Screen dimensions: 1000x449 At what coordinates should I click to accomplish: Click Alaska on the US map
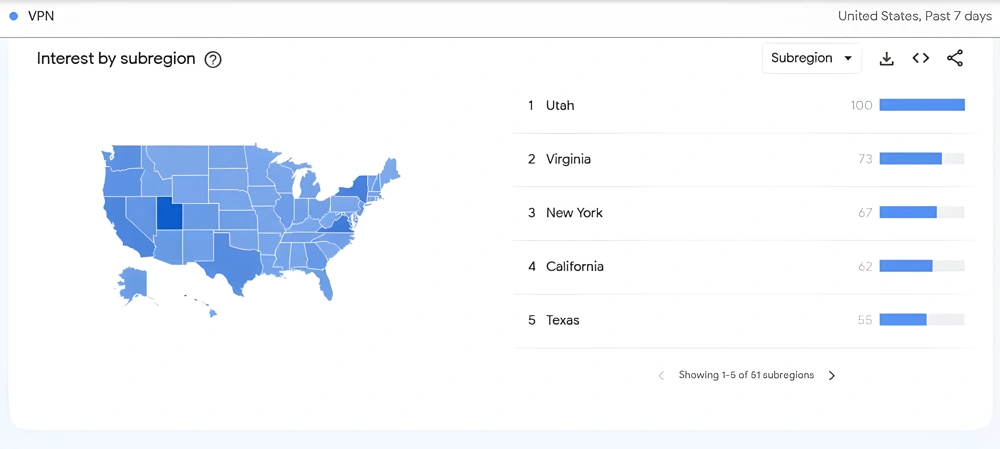tap(134, 283)
